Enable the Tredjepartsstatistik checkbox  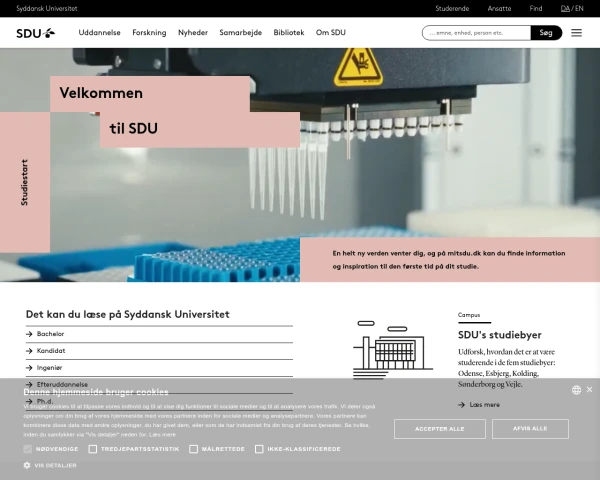93,449
